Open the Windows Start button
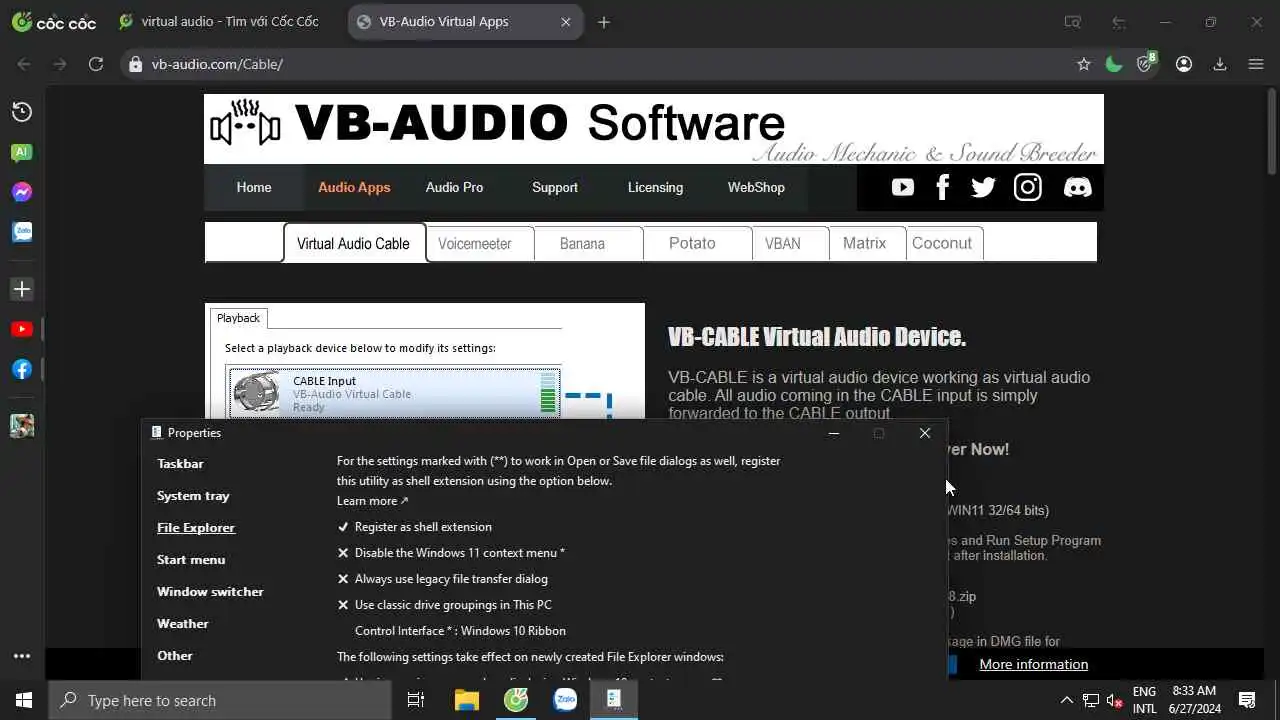This screenshot has height=720, width=1280. click(x=24, y=700)
